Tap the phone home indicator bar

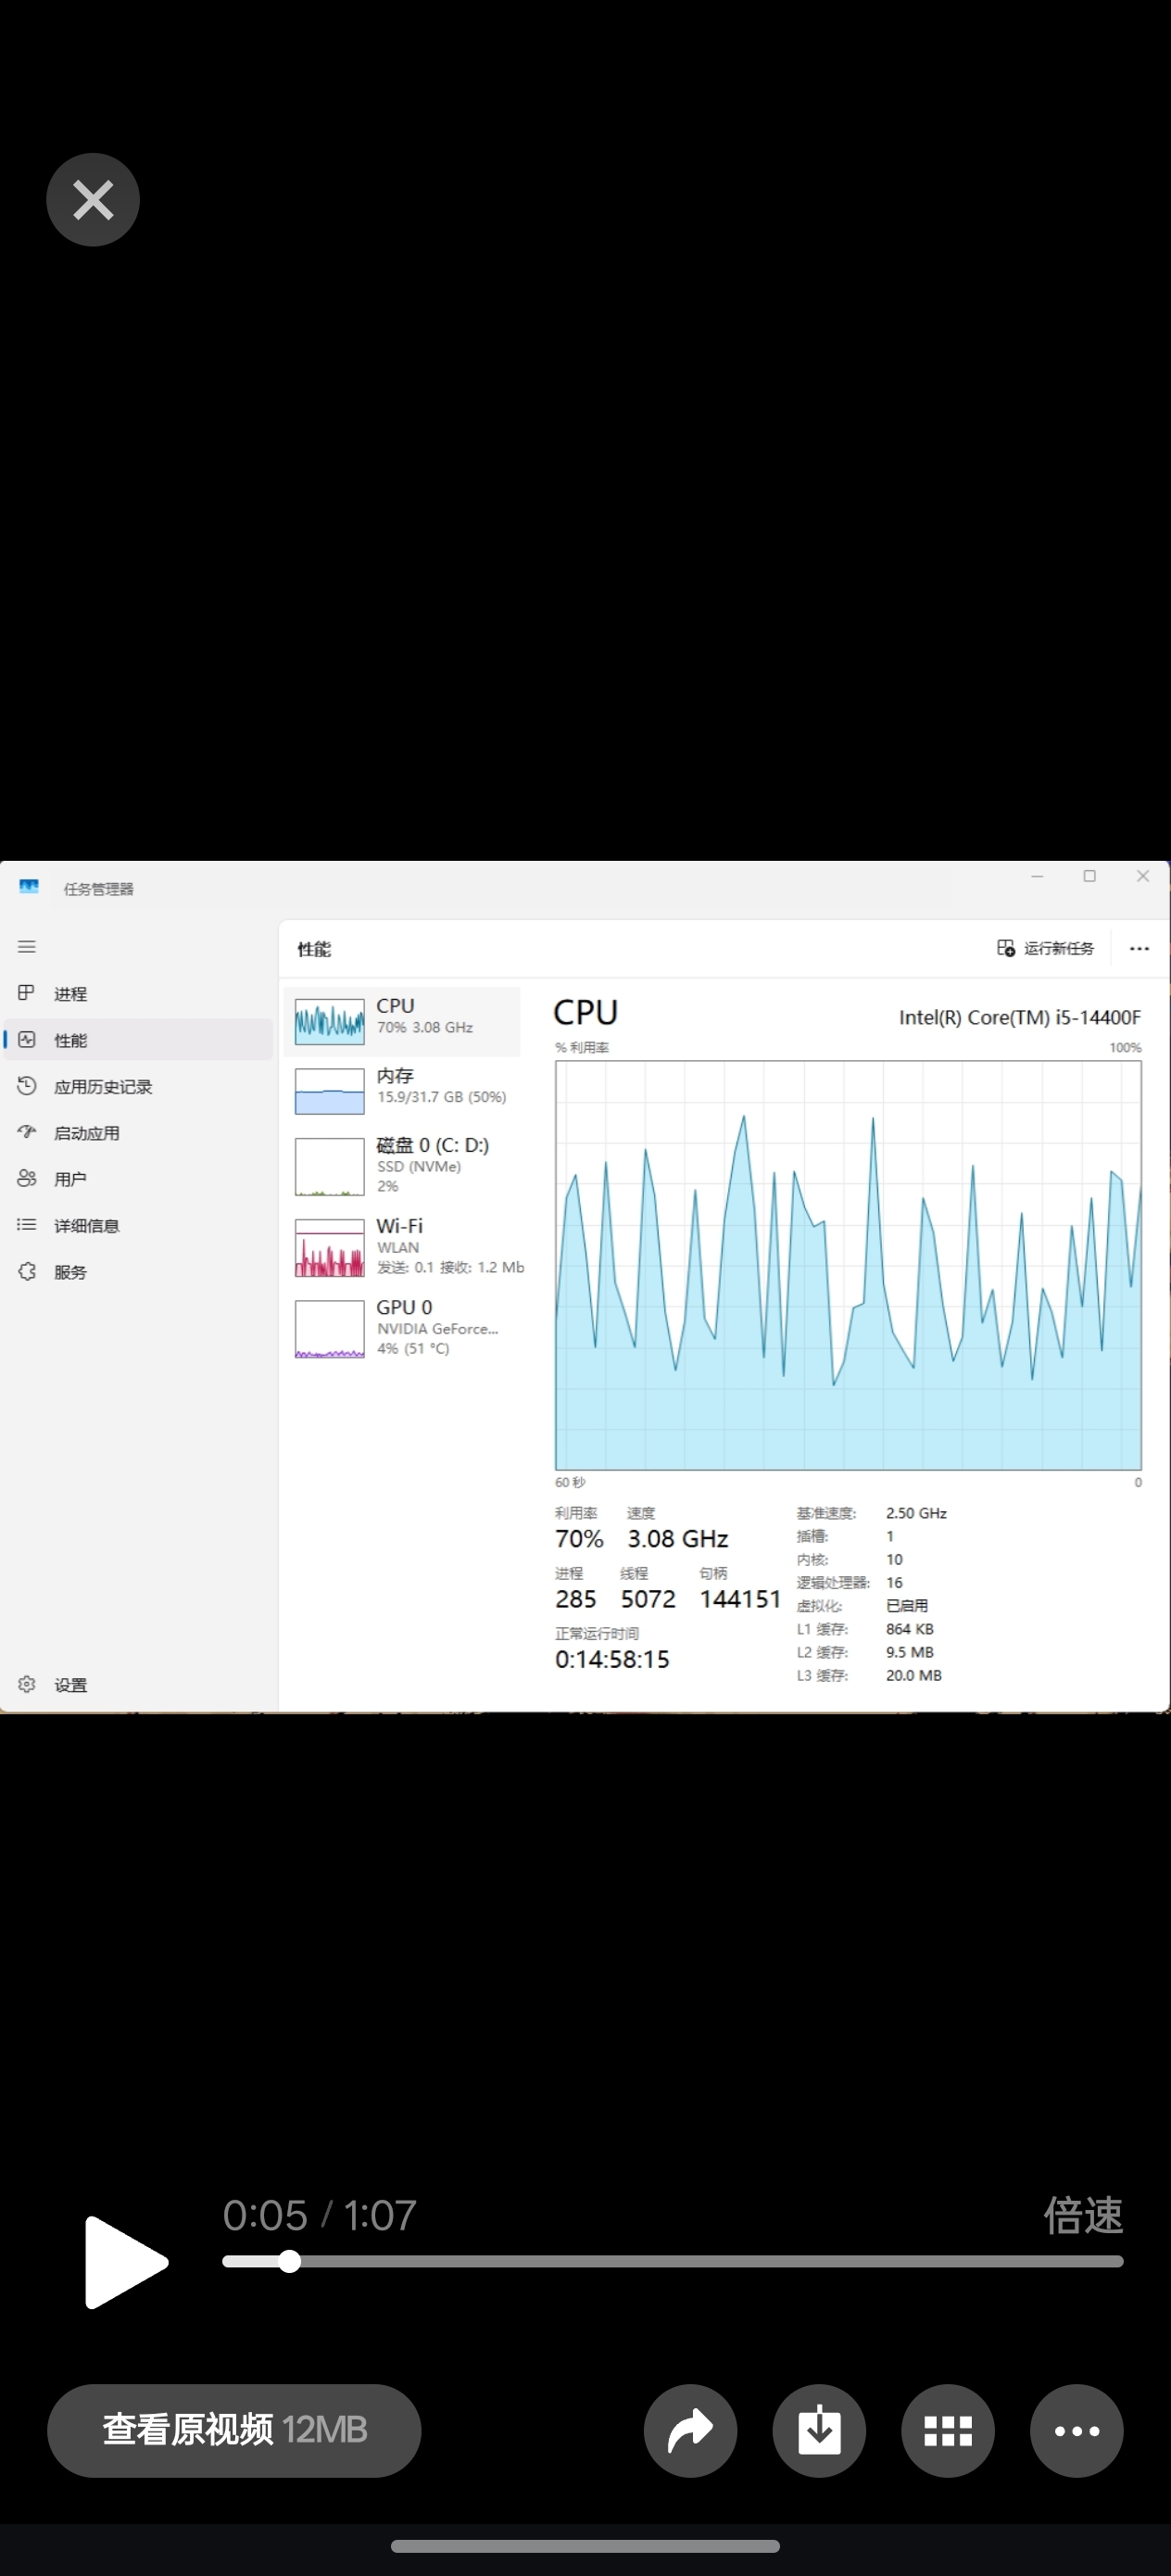[x=585, y=2546]
